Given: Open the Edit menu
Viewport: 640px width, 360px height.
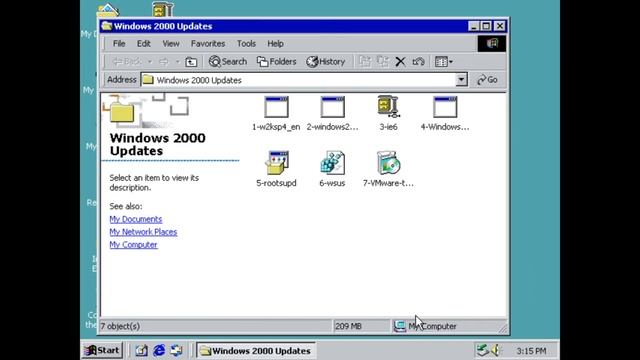Looking at the screenshot, I should point(143,43).
